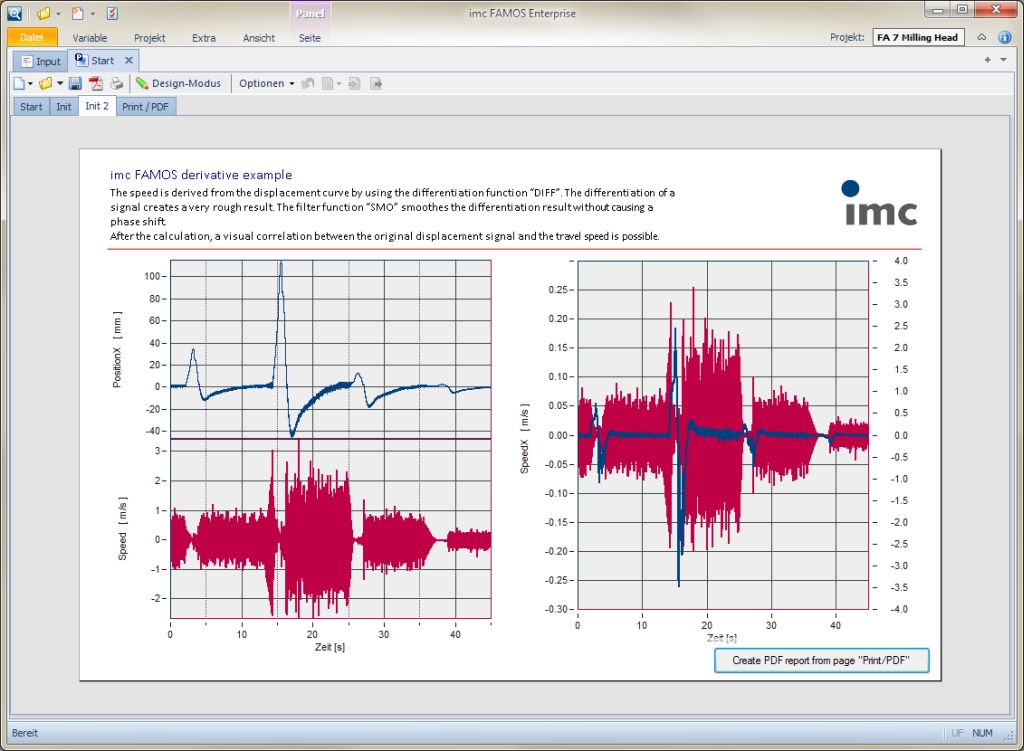Click the "SpeedX [m/s]" axis label
This screenshot has width=1024, height=751.
(524, 438)
